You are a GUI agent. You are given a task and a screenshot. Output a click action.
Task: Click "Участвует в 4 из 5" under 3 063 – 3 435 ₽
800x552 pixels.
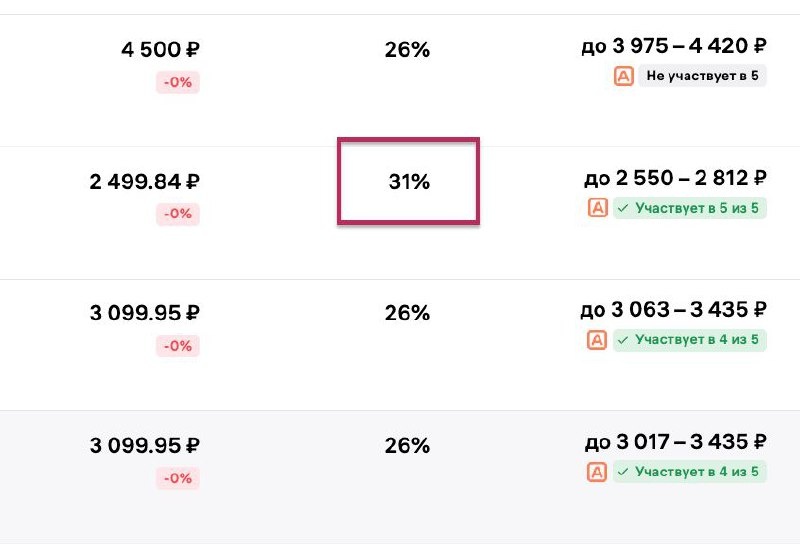(x=689, y=340)
